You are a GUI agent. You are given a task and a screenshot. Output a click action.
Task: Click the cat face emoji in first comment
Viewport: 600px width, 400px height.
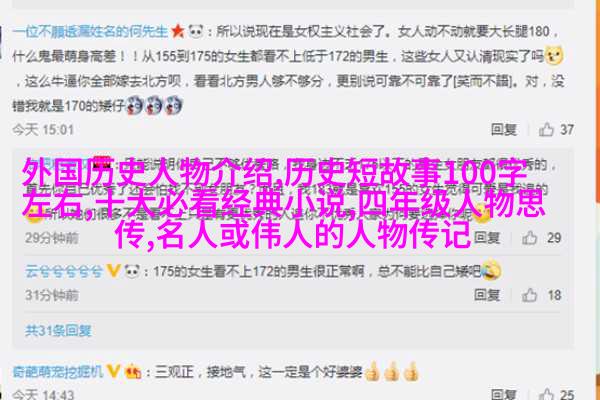click(554, 56)
